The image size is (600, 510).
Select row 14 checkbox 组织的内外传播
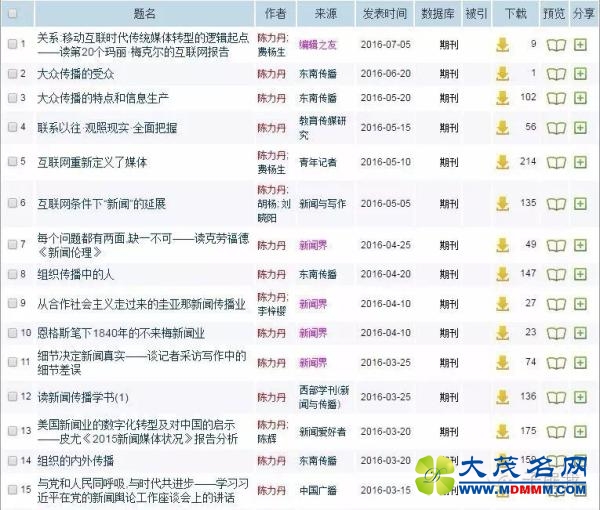[12, 460]
